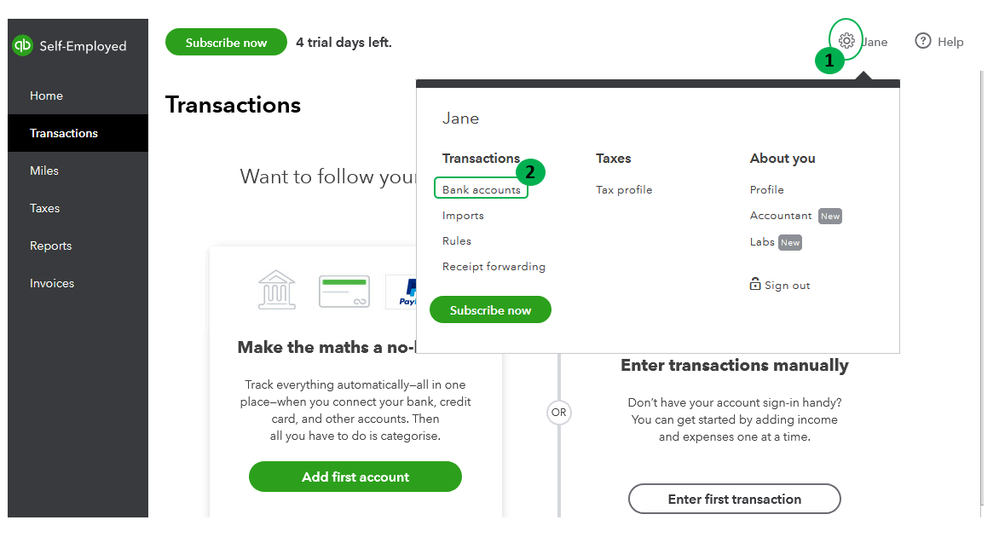Open Accountant link in About you
The height and width of the screenshot is (555, 999).
[781, 216]
